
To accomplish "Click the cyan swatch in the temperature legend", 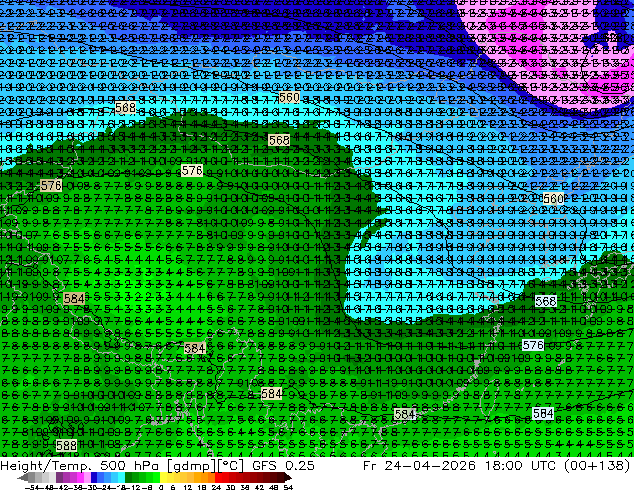I will [121, 478].
